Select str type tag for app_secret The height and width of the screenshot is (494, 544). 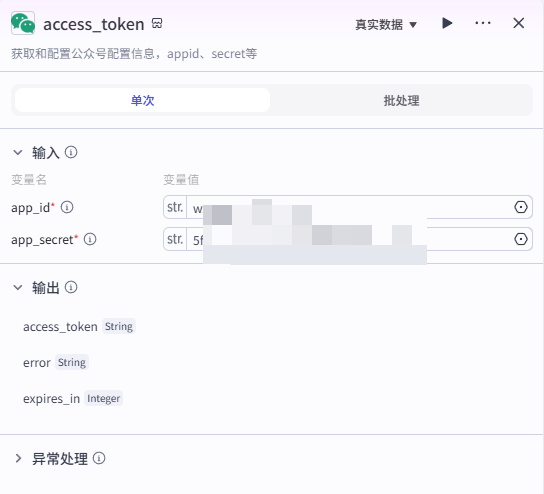[x=175, y=239]
